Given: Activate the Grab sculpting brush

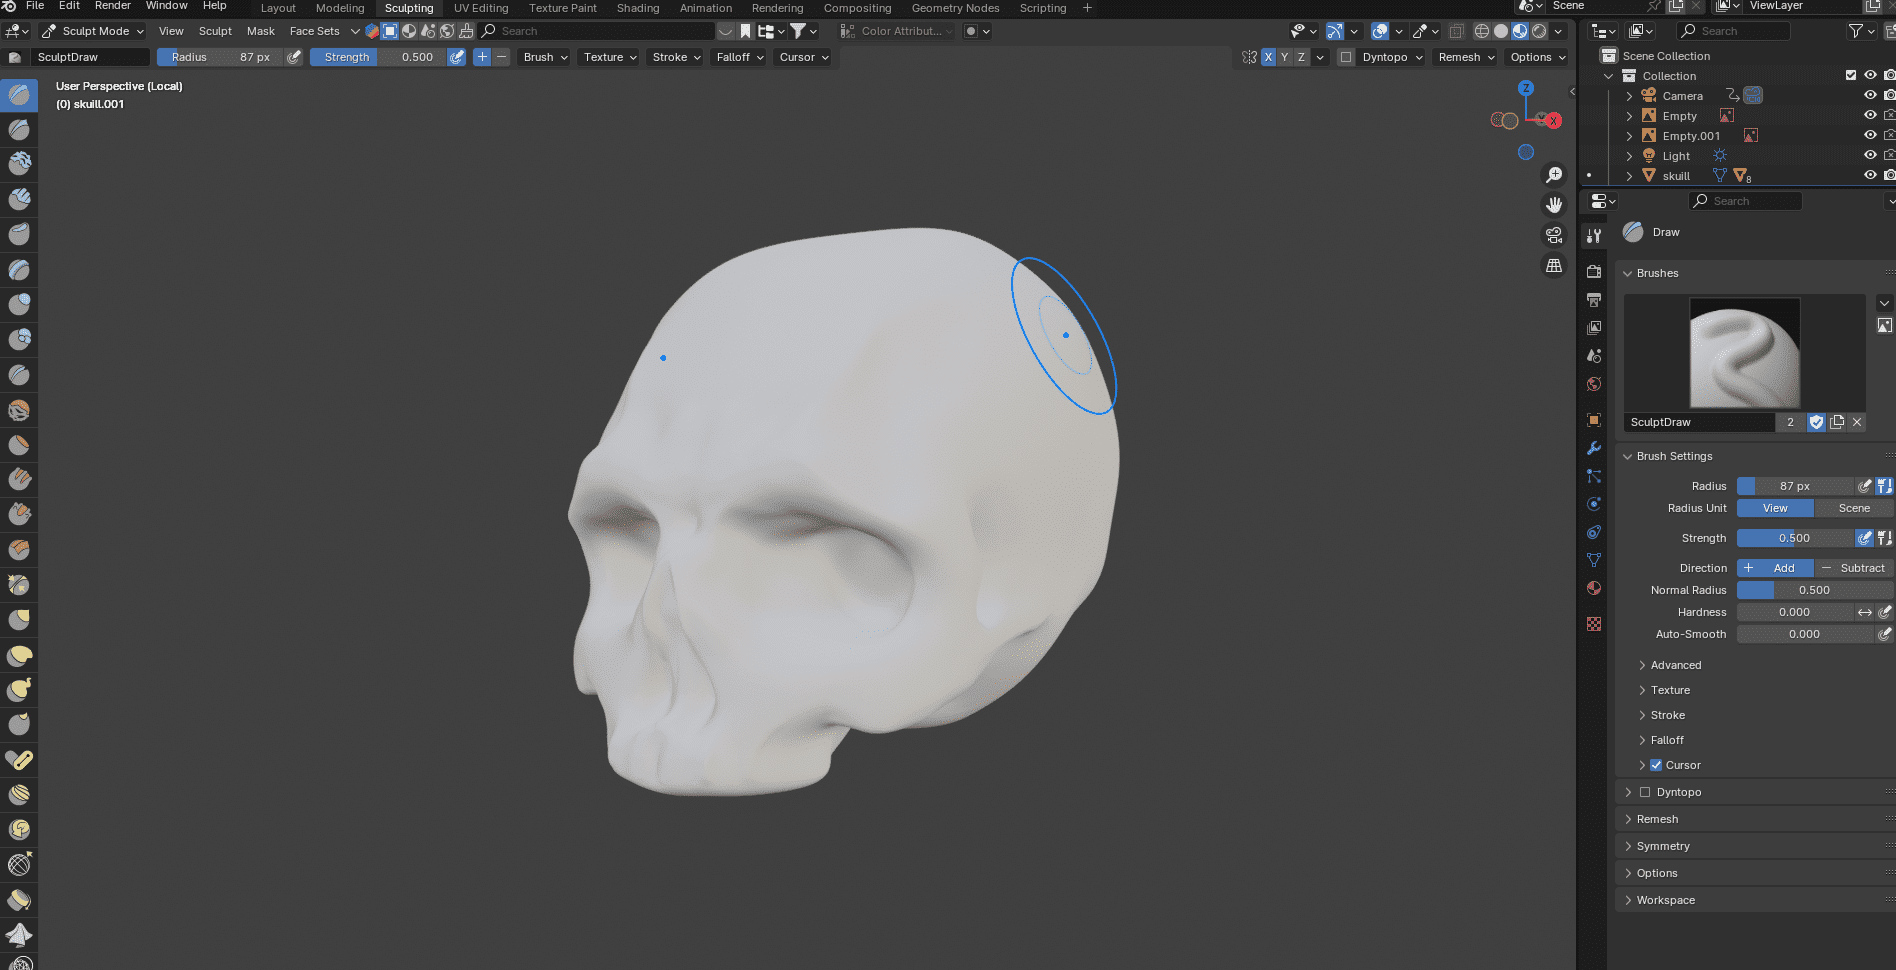Looking at the screenshot, I should click(x=20, y=619).
